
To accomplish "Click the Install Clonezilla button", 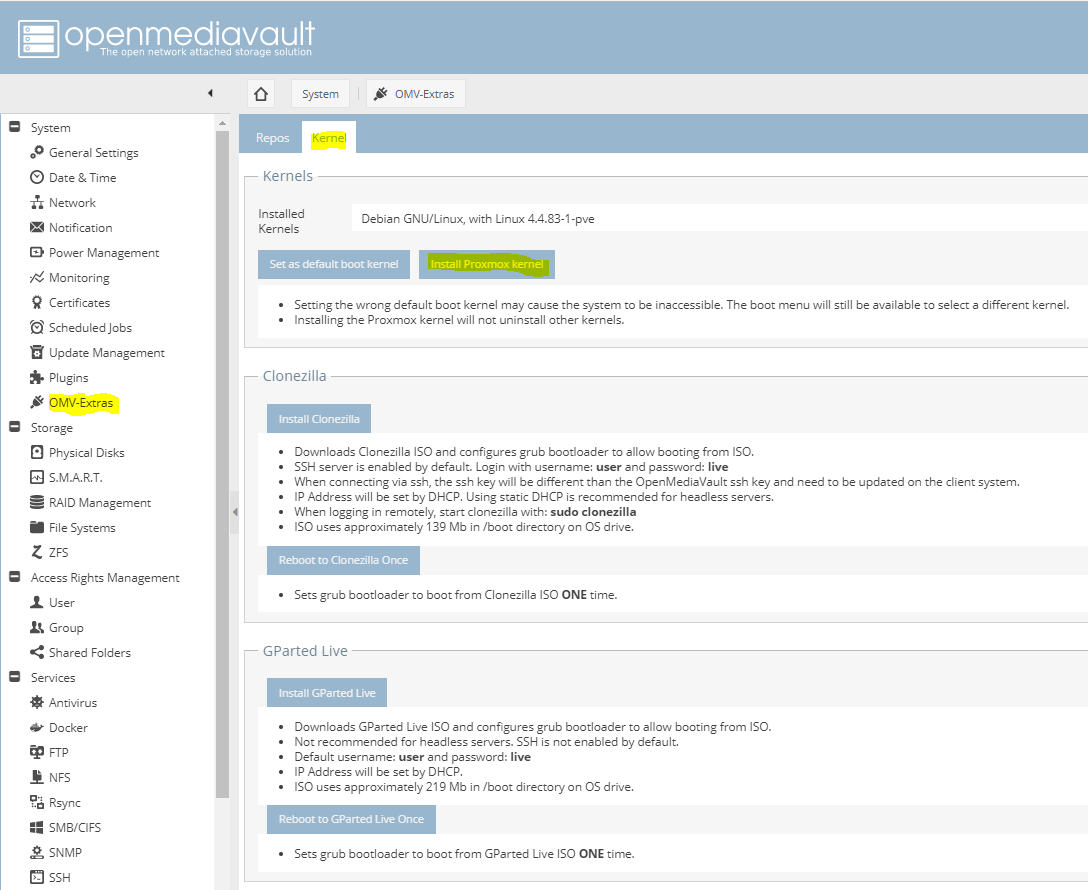I will tap(318, 418).
